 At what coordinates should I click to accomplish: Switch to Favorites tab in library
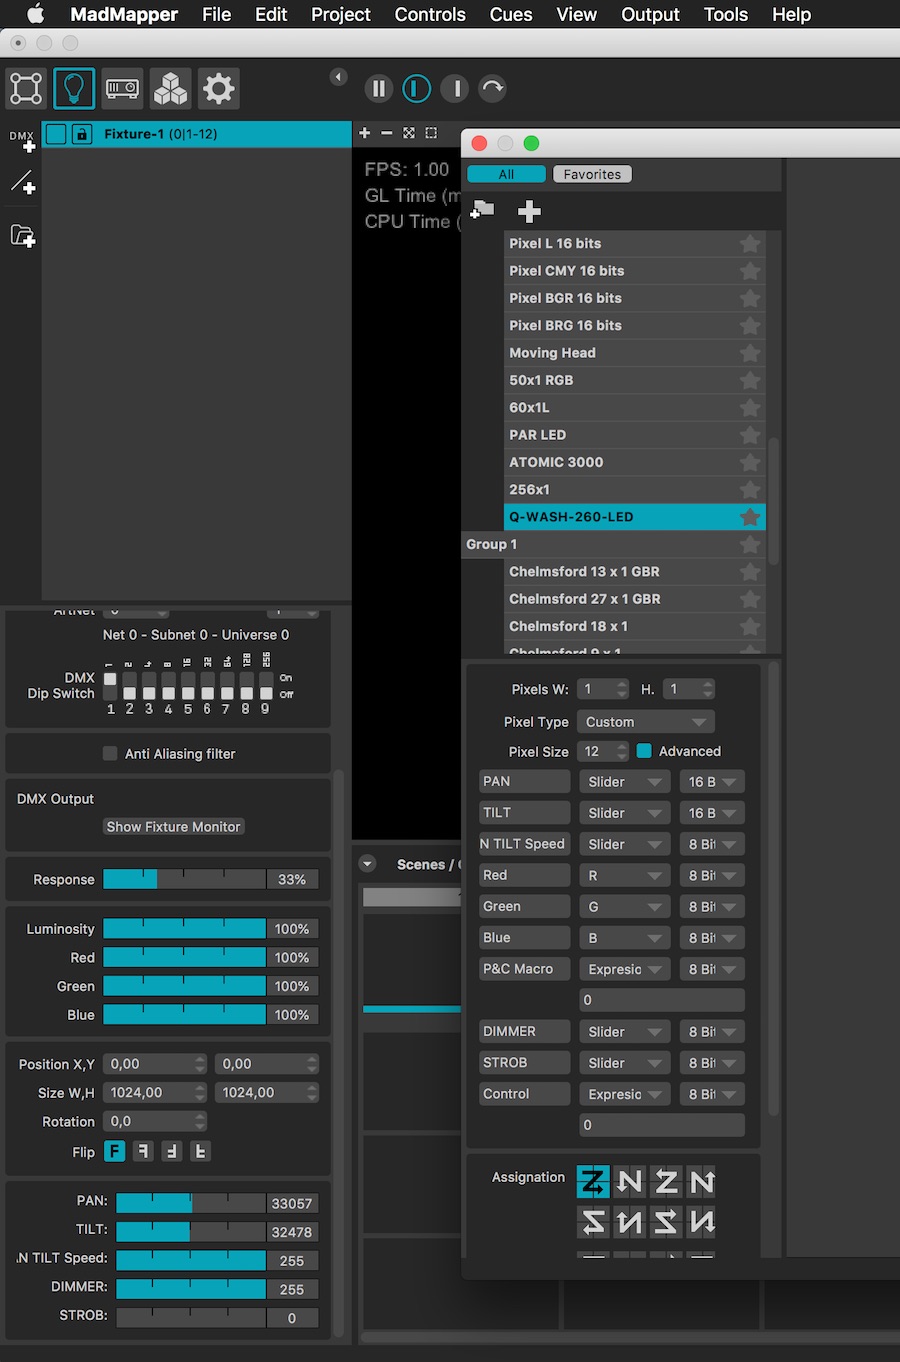pyautogui.click(x=592, y=174)
